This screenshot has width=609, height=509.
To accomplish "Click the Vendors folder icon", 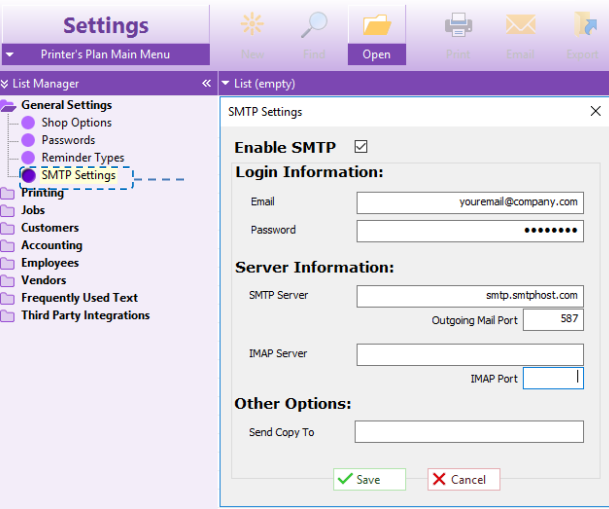I will (7, 281).
